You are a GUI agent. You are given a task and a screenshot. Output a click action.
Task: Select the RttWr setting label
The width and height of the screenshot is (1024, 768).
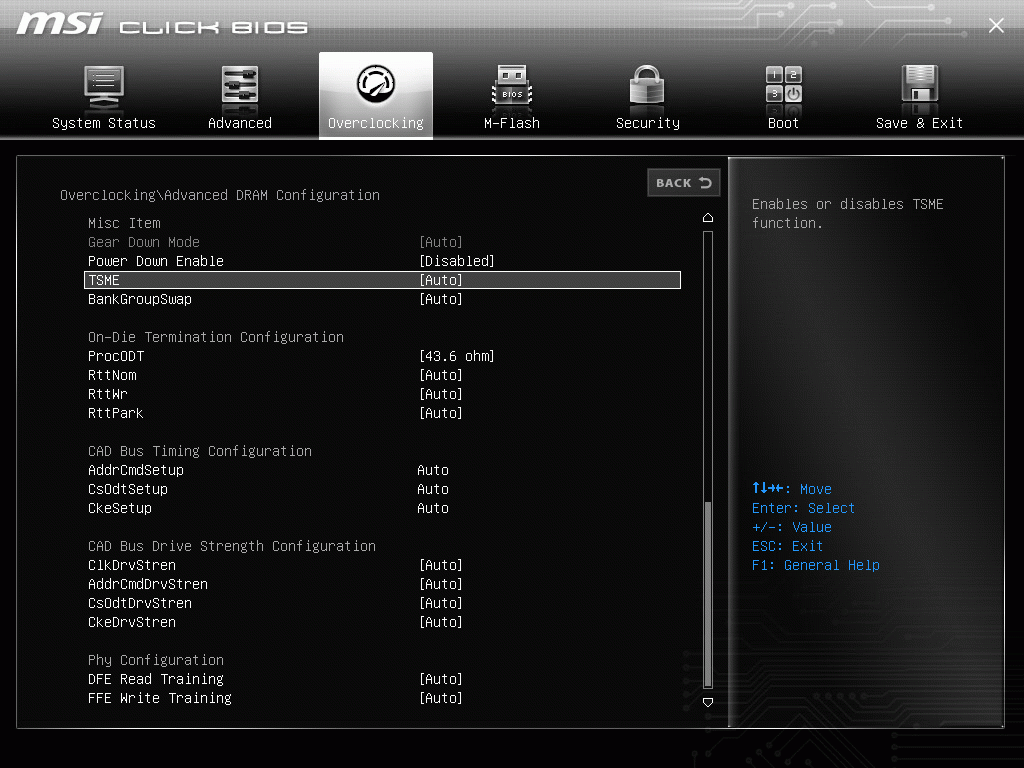pos(108,394)
